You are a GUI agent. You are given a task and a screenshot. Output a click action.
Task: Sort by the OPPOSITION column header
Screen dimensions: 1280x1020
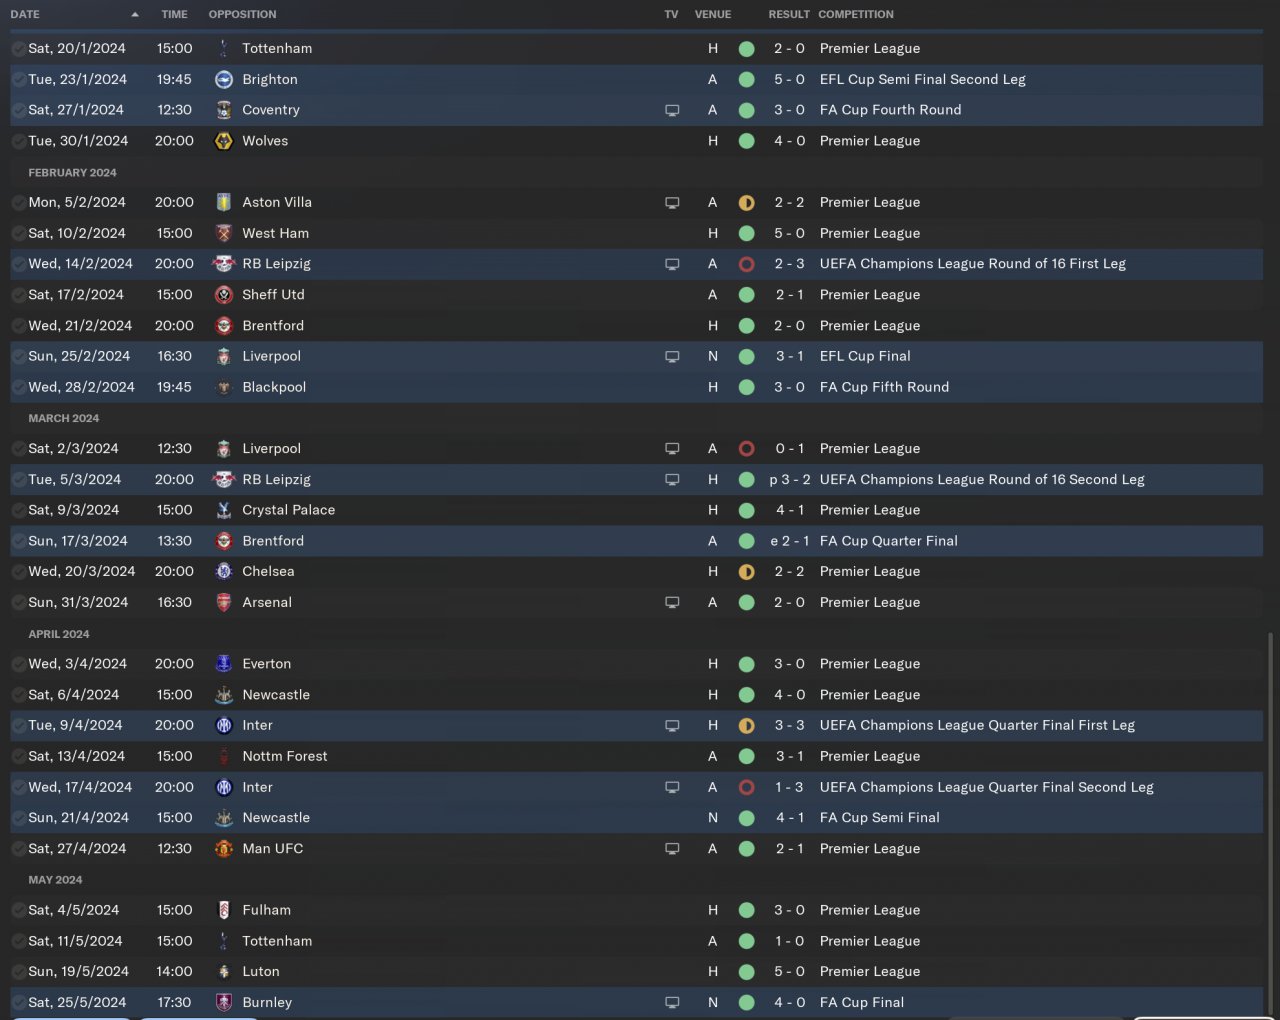click(242, 14)
